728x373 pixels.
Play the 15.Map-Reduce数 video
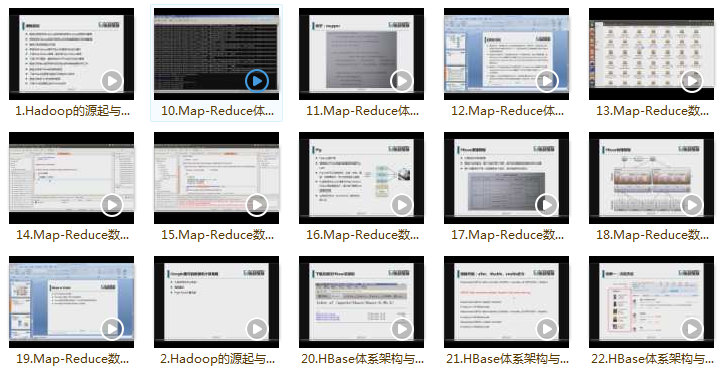click(257, 205)
